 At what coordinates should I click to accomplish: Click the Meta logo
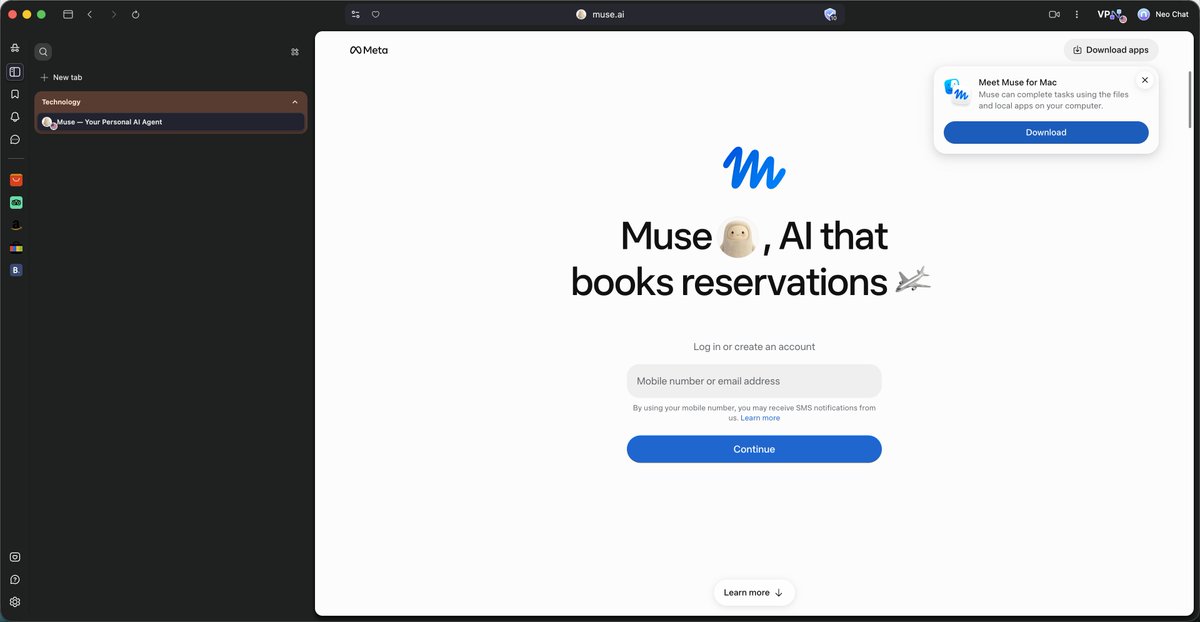coord(369,50)
